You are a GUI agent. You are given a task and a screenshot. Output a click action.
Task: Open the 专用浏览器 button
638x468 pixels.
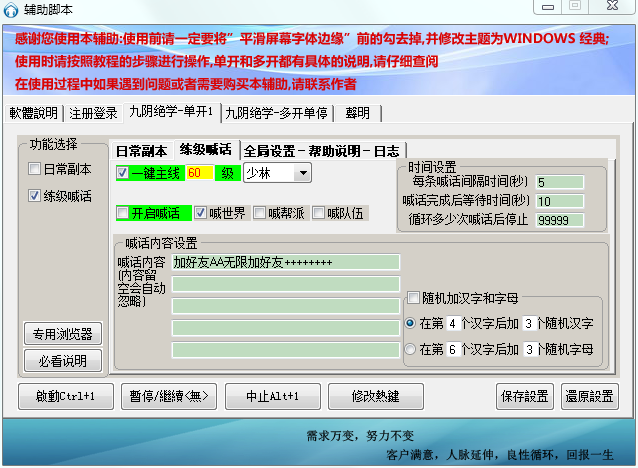pos(64,334)
